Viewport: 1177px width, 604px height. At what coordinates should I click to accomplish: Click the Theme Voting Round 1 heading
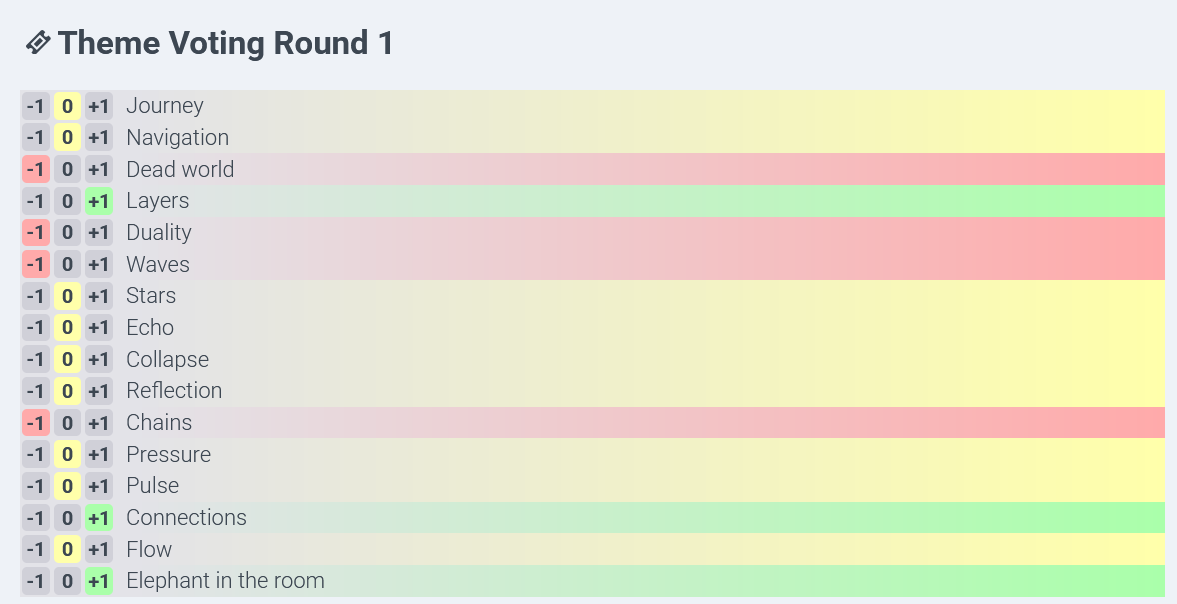coord(225,43)
